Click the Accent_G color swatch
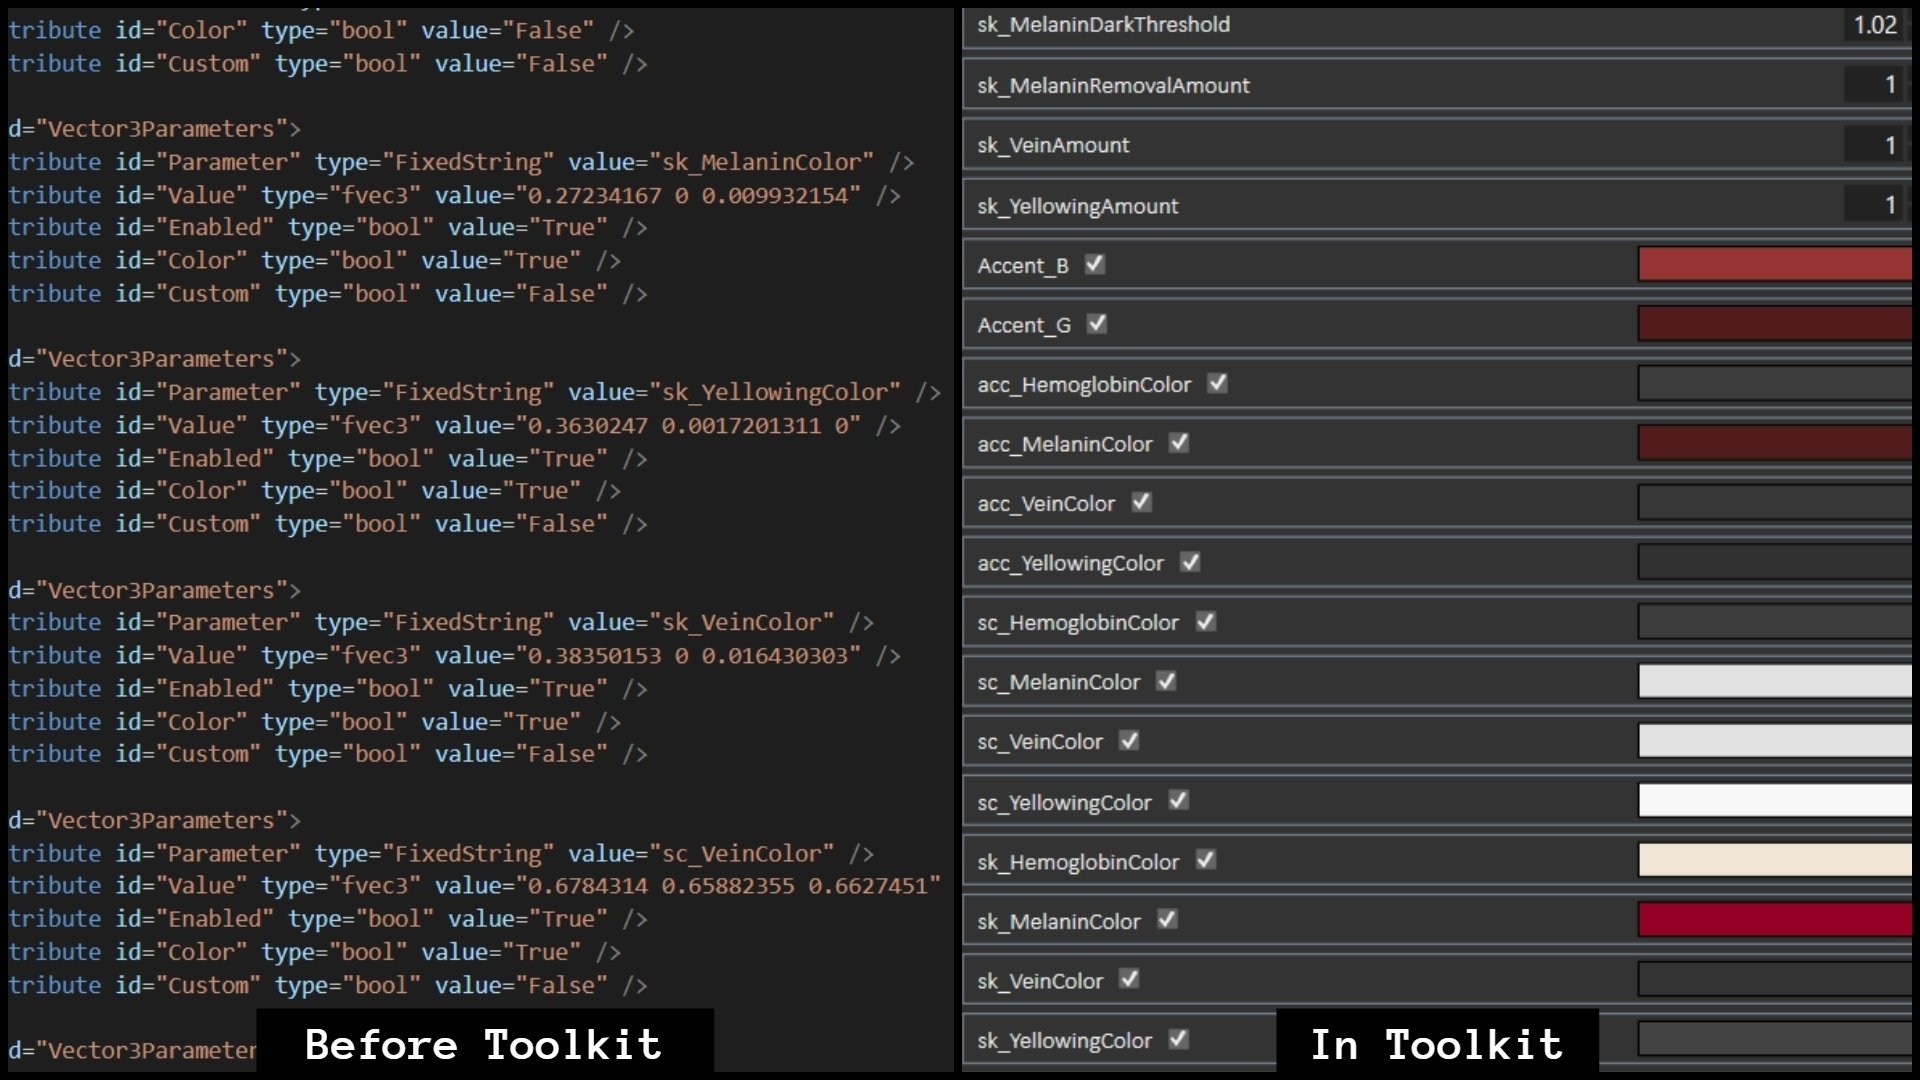The height and width of the screenshot is (1080, 1920). [1779, 324]
